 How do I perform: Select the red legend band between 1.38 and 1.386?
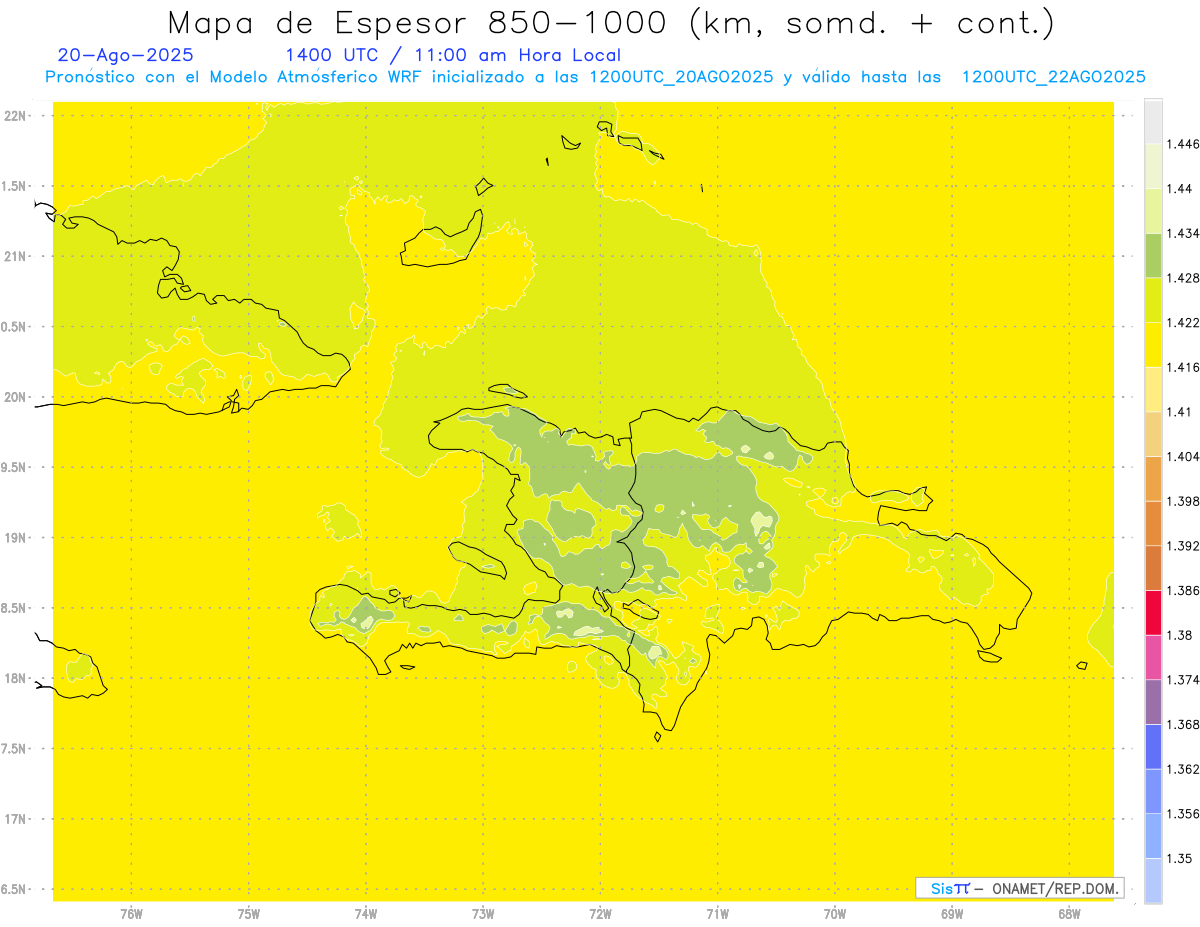[1153, 612]
